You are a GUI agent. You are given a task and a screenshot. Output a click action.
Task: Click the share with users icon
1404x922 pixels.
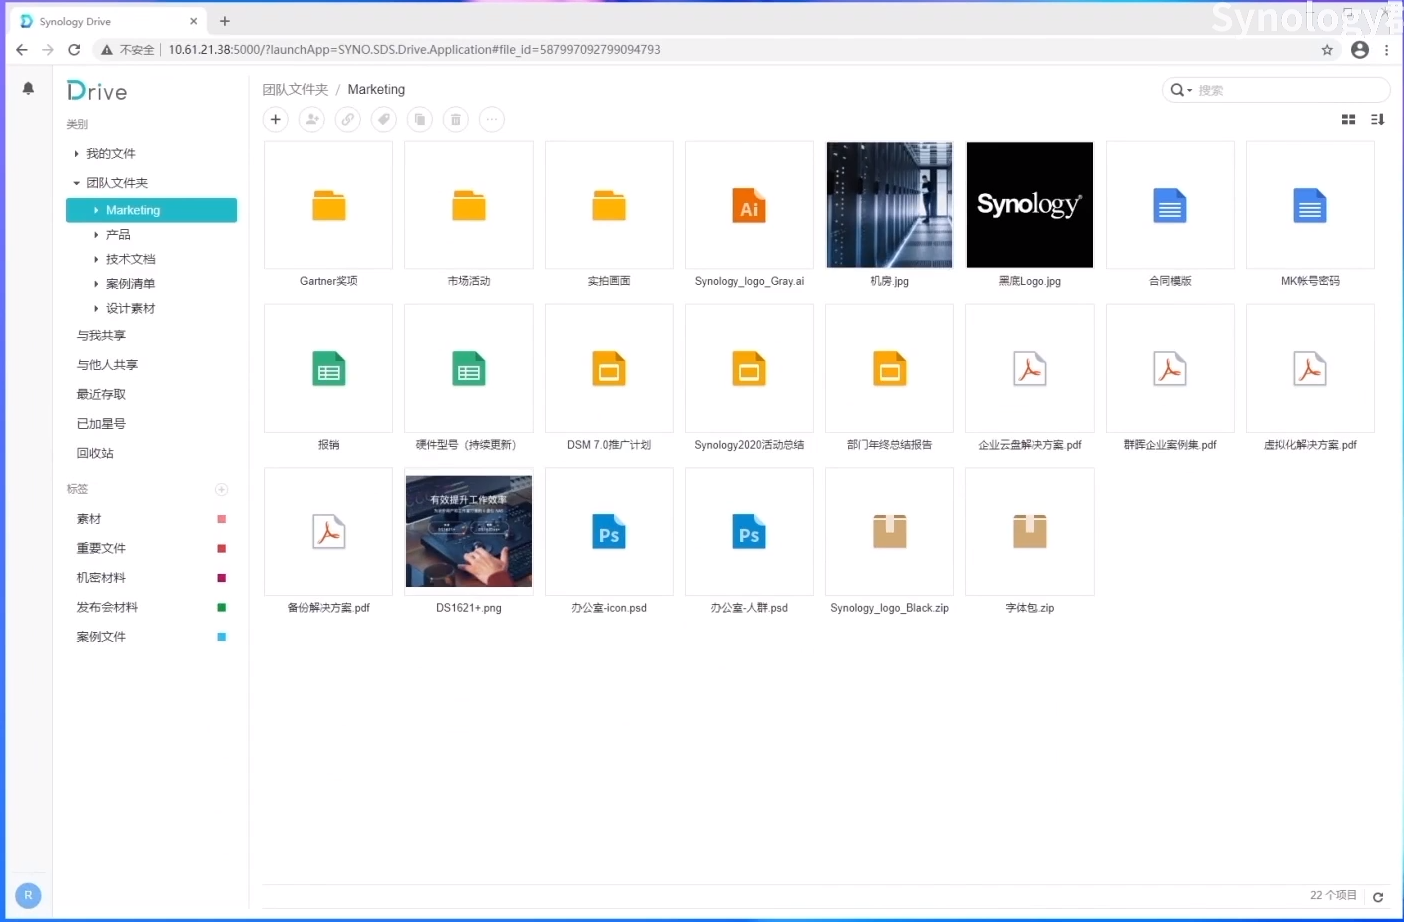tap(312, 120)
